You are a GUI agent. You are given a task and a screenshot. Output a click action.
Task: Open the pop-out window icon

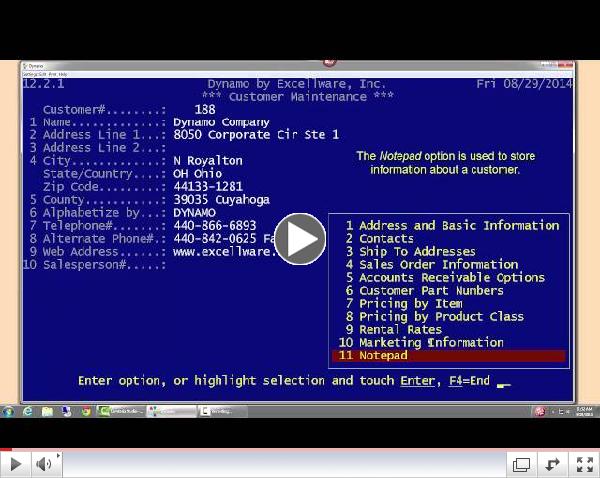[x=521, y=464]
